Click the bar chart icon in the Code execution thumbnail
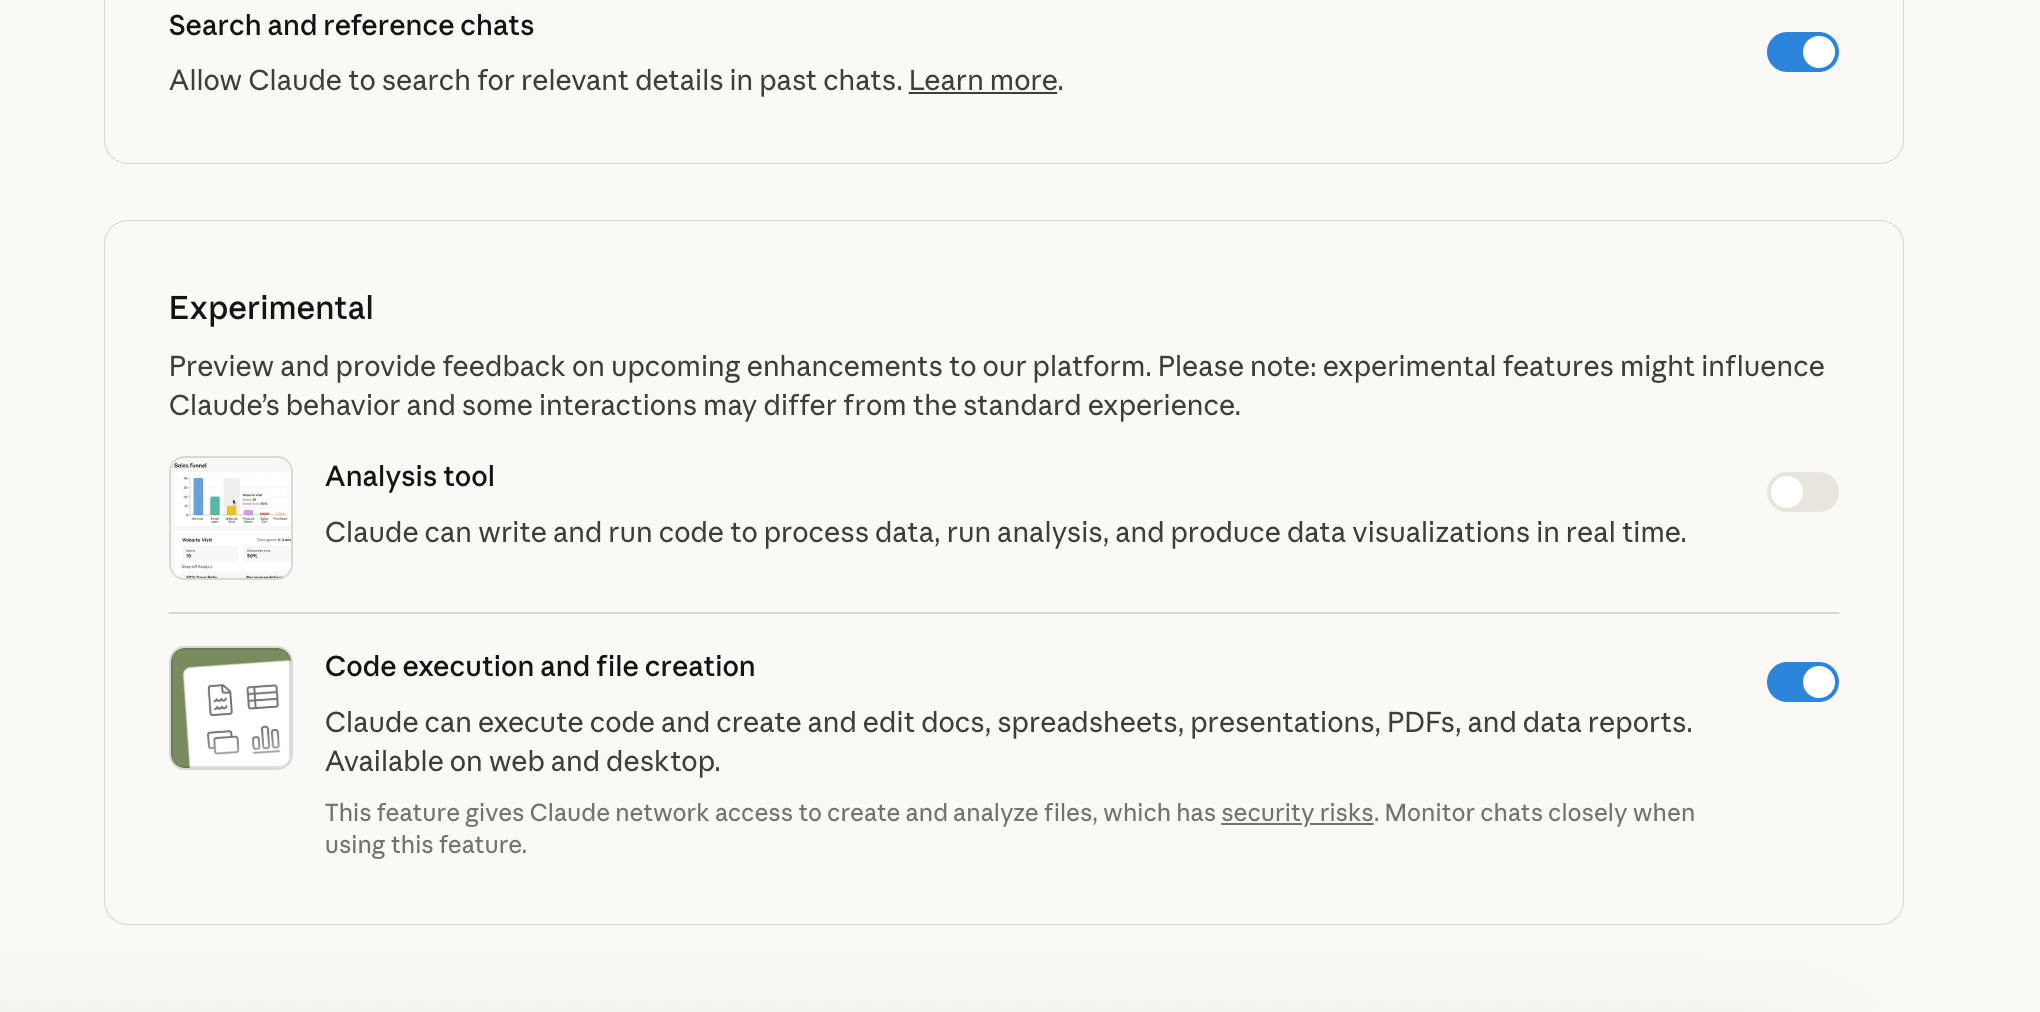The image size is (2040, 1012). pos(266,739)
